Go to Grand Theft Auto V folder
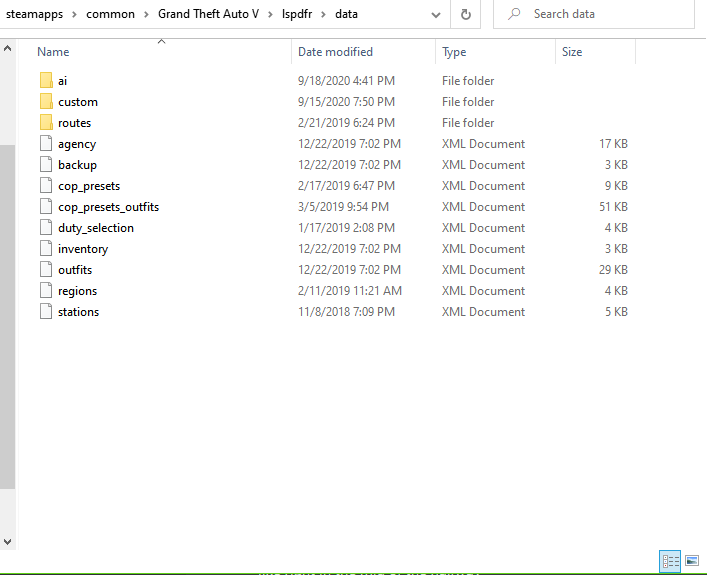The width and height of the screenshot is (707, 575). click(x=208, y=14)
